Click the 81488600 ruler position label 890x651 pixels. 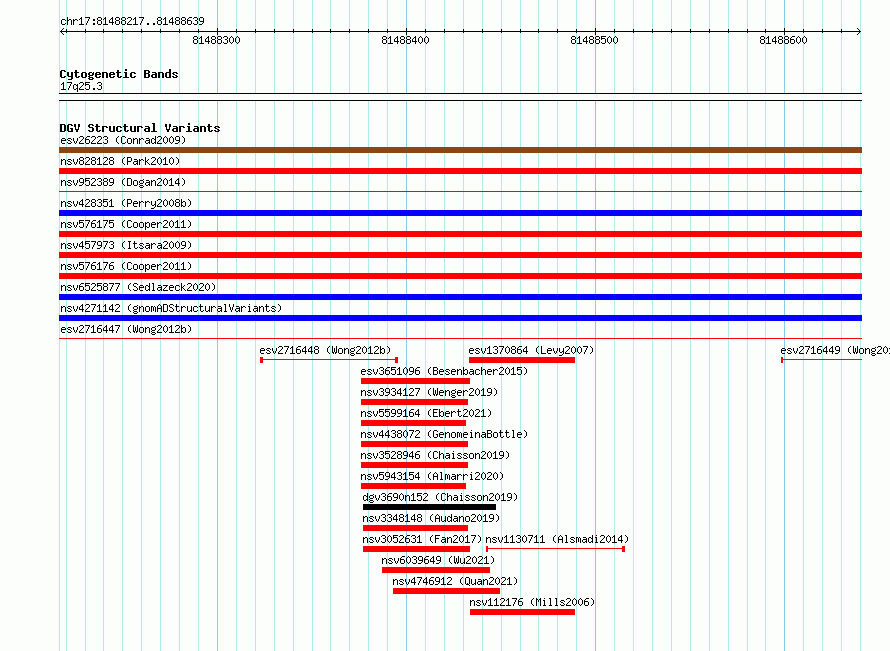pos(783,40)
